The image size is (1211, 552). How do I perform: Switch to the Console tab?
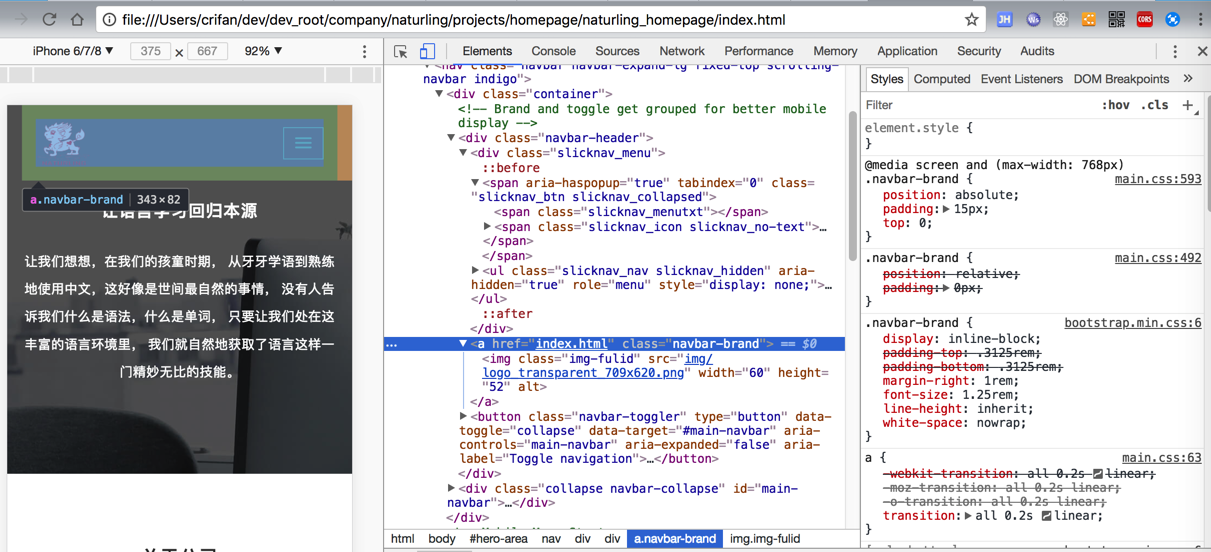click(553, 51)
